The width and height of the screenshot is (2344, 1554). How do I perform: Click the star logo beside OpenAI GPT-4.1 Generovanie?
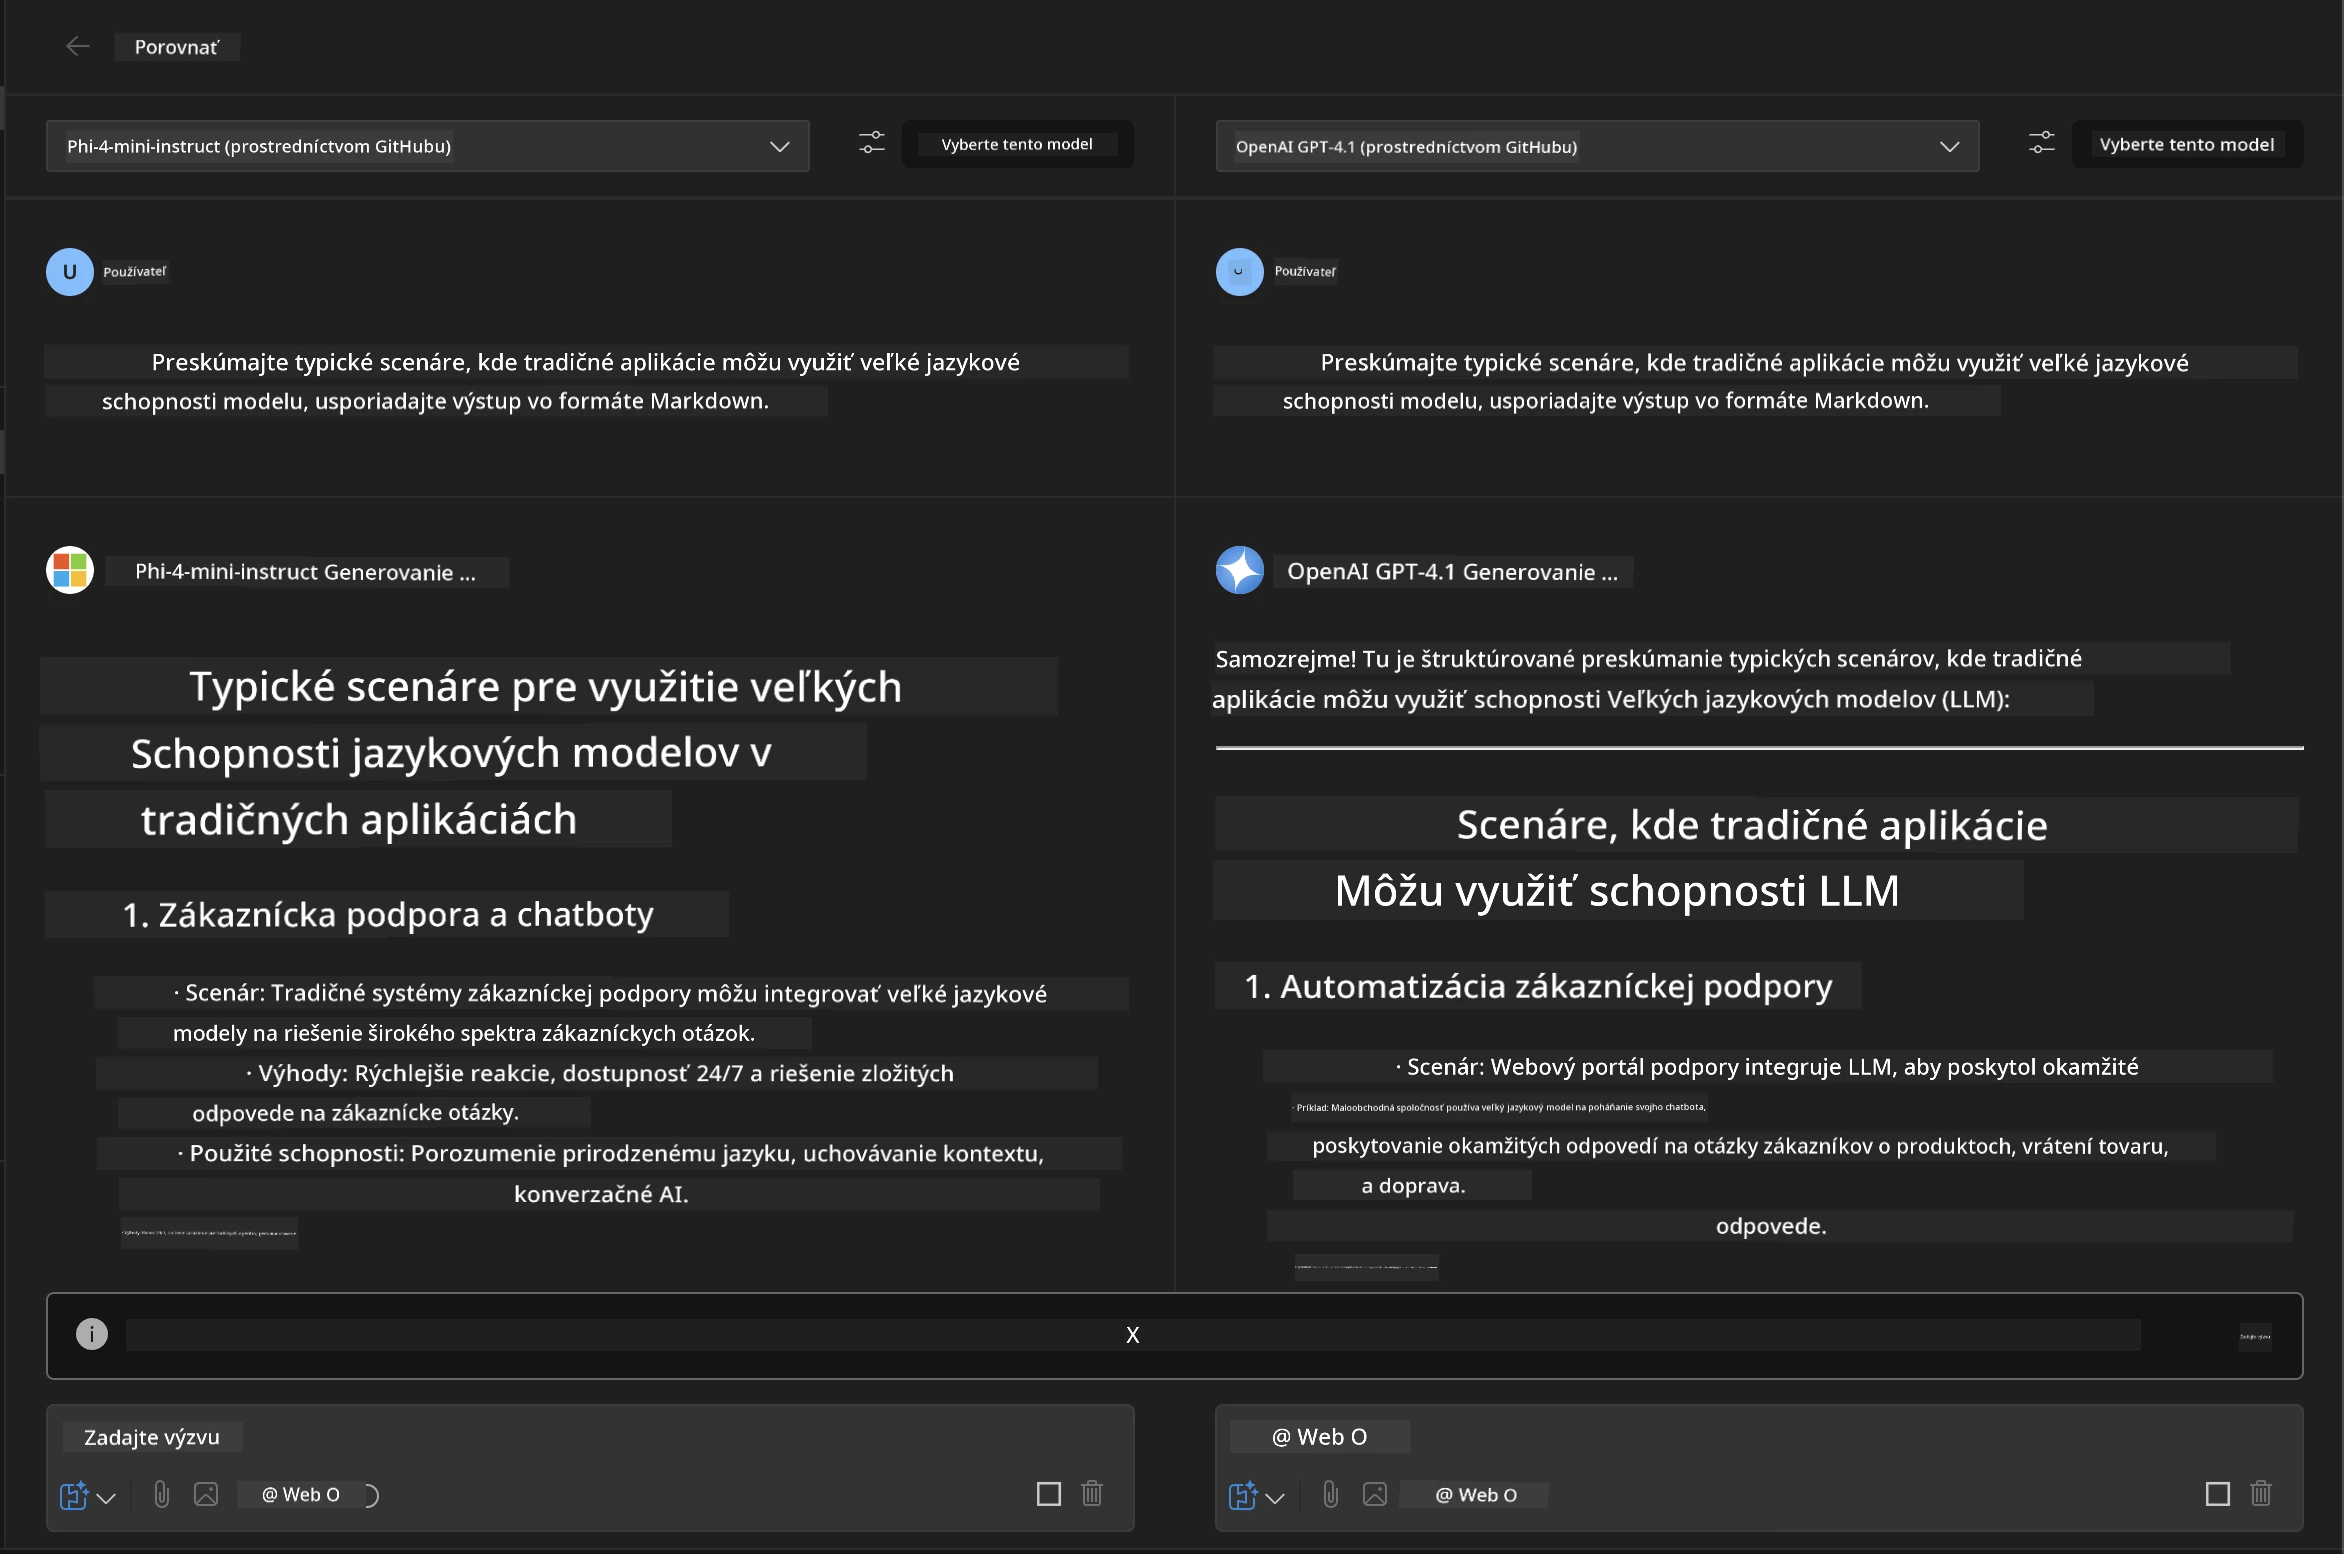coord(1240,570)
